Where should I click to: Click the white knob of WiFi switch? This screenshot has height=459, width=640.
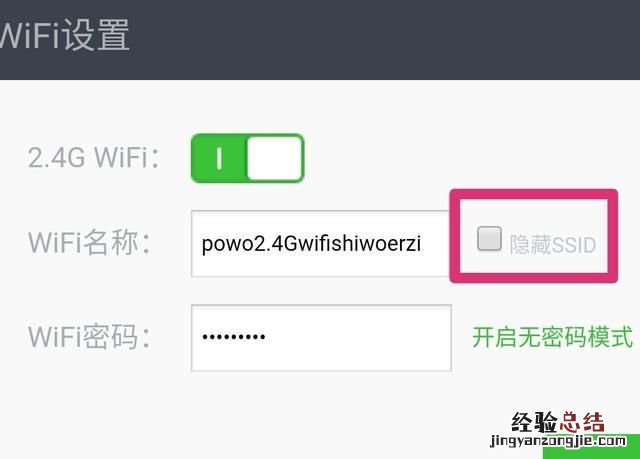(274, 158)
